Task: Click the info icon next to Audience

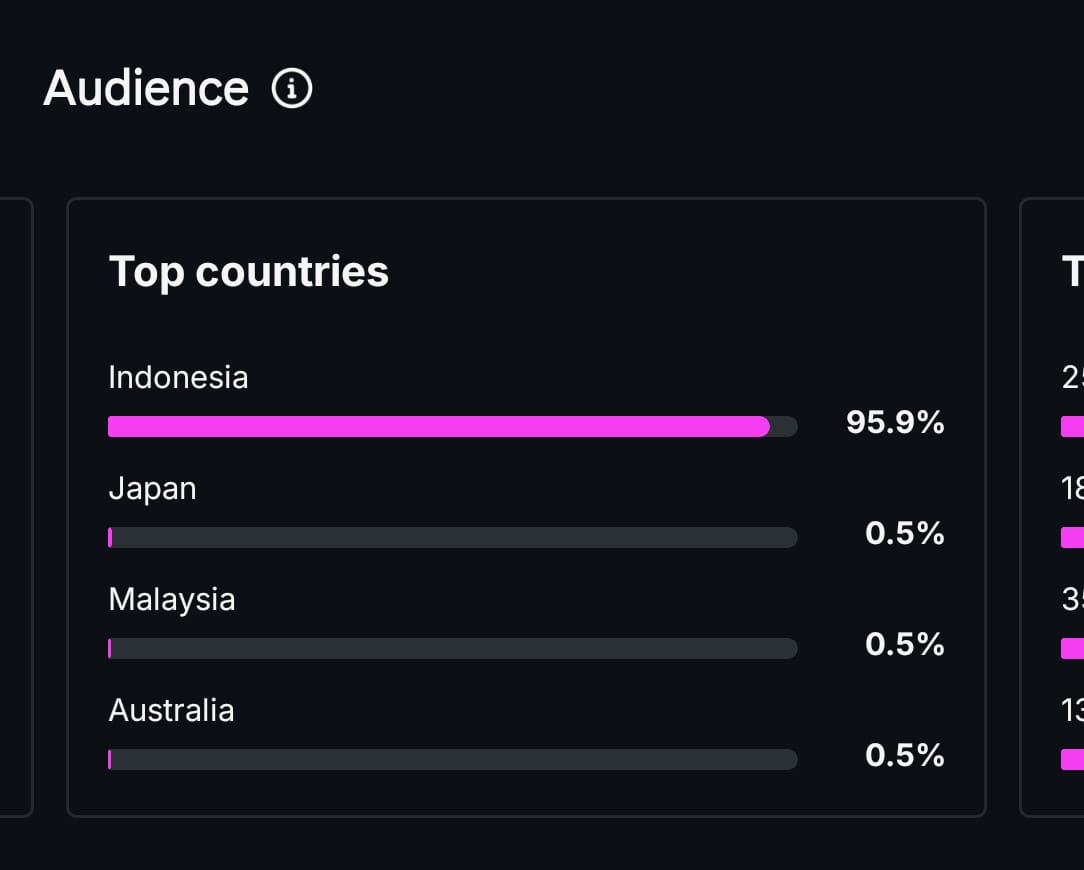Action: click(292, 89)
